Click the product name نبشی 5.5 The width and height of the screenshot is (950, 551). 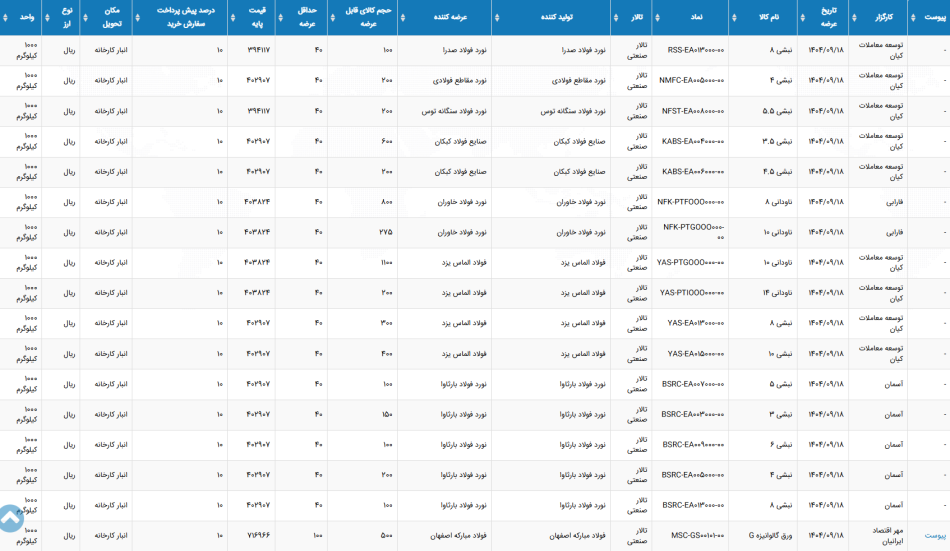click(777, 111)
